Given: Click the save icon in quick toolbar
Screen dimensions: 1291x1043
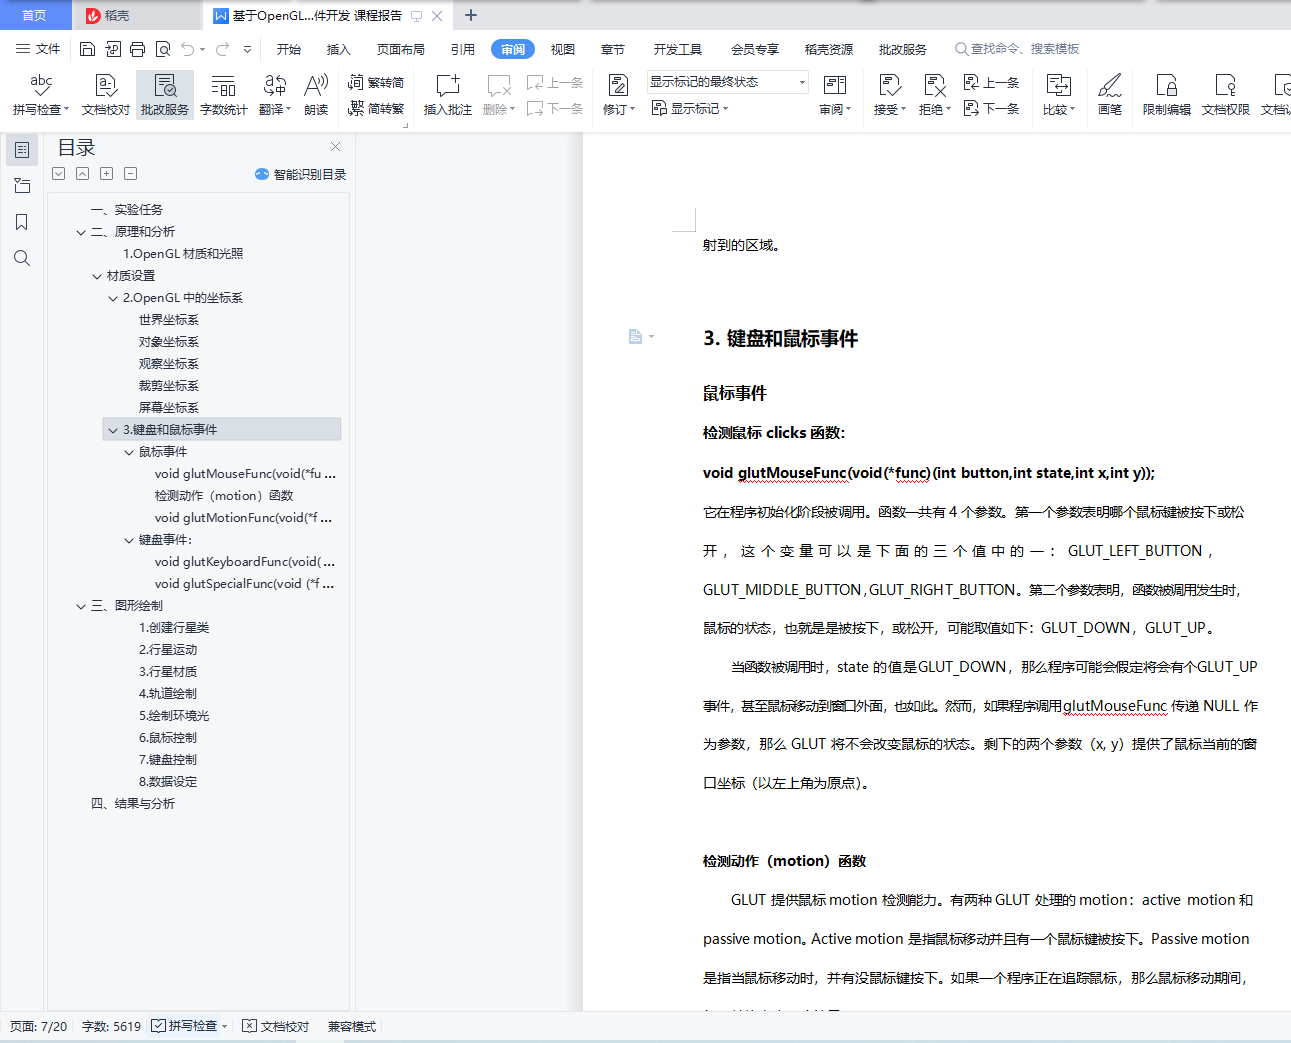Looking at the screenshot, I should coord(87,49).
